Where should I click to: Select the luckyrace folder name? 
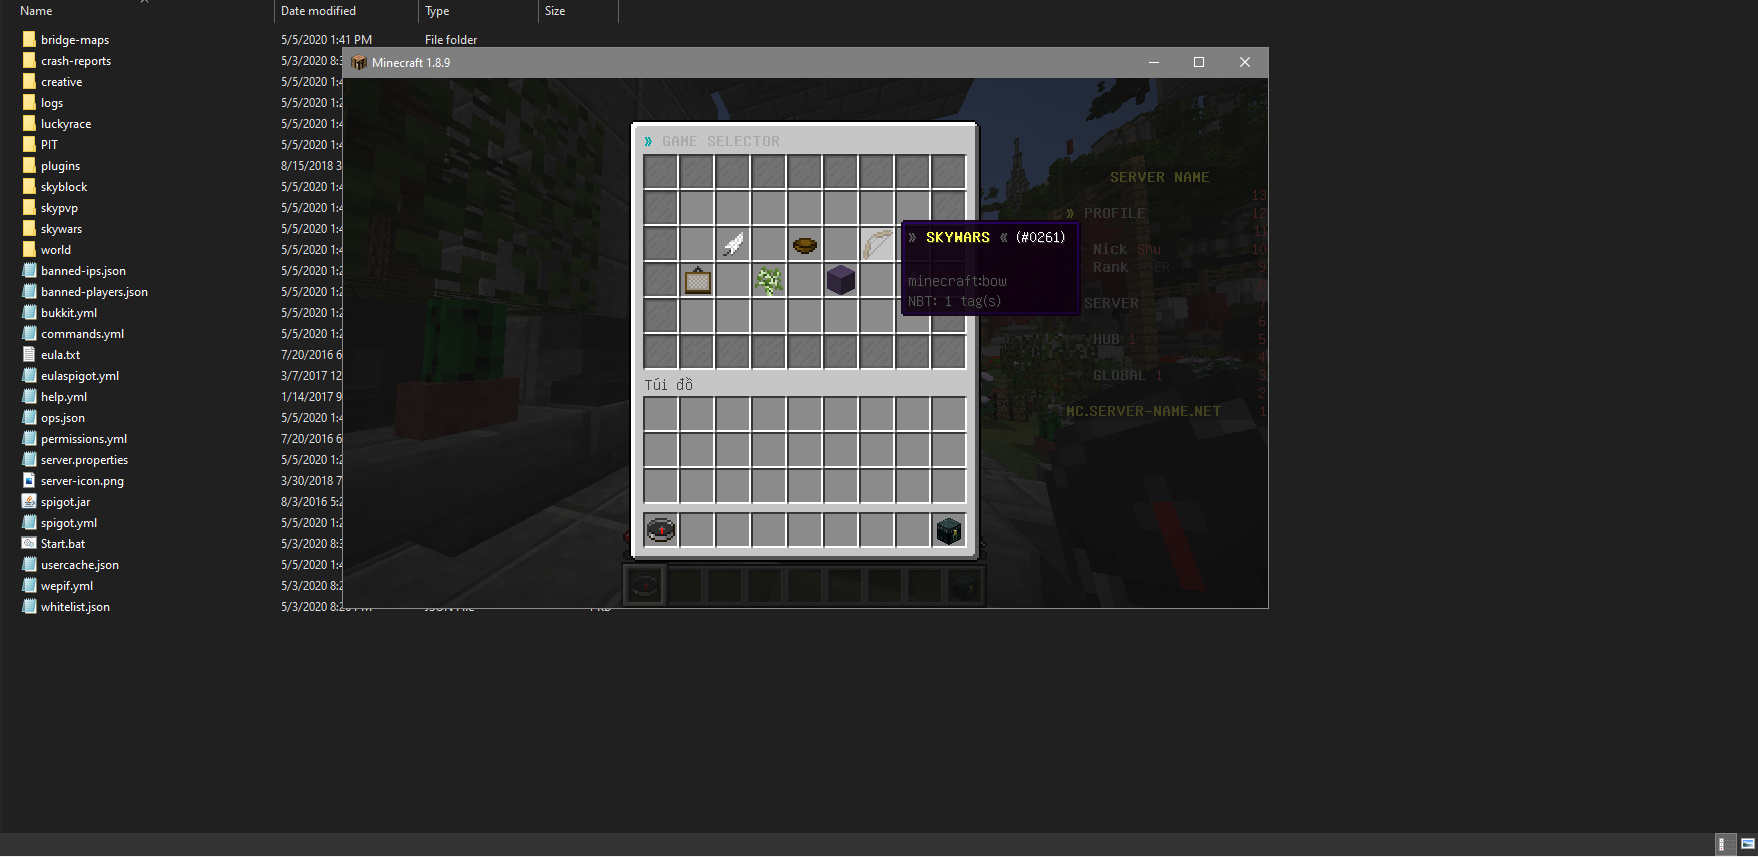(x=66, y=124)
